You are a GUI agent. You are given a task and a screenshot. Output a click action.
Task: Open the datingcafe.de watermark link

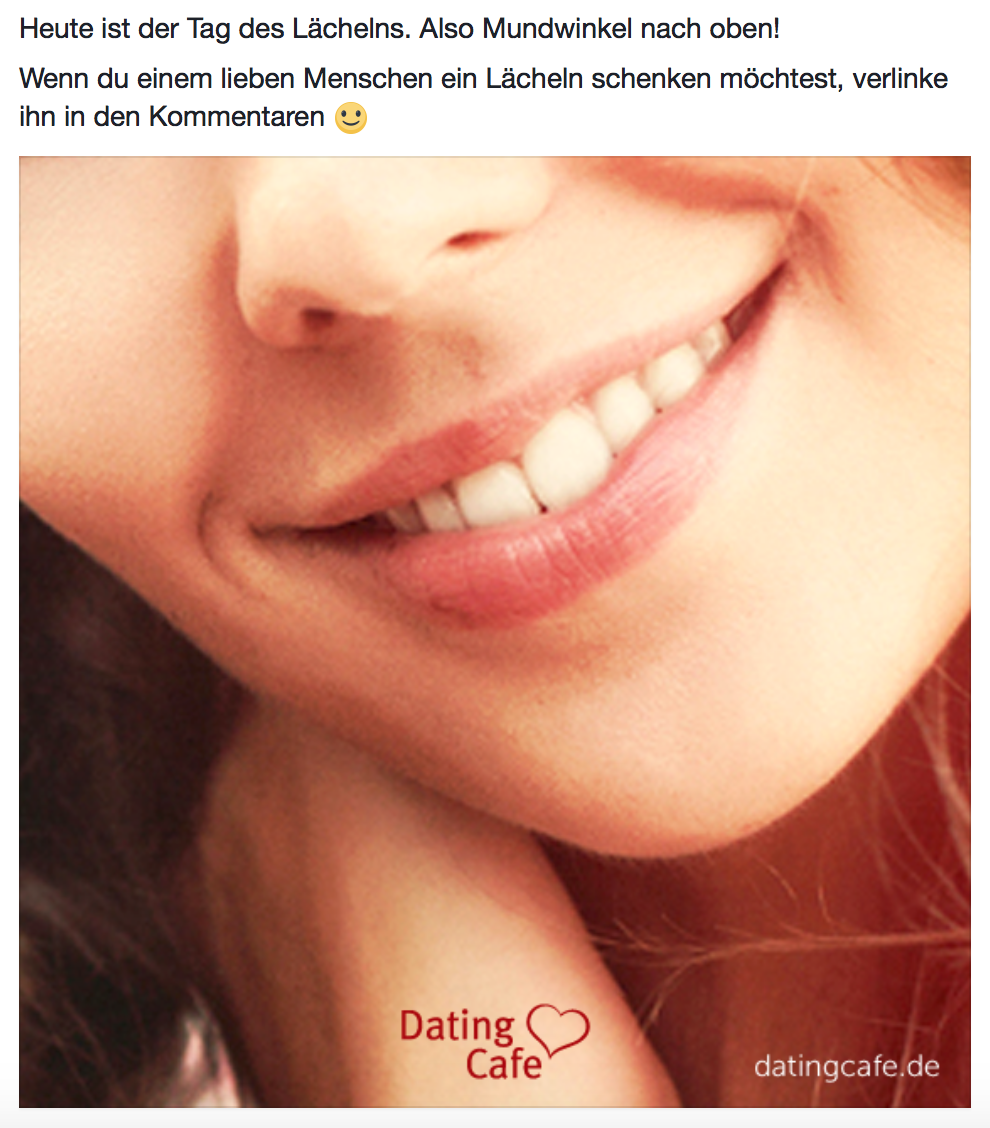coord(847,1067)
